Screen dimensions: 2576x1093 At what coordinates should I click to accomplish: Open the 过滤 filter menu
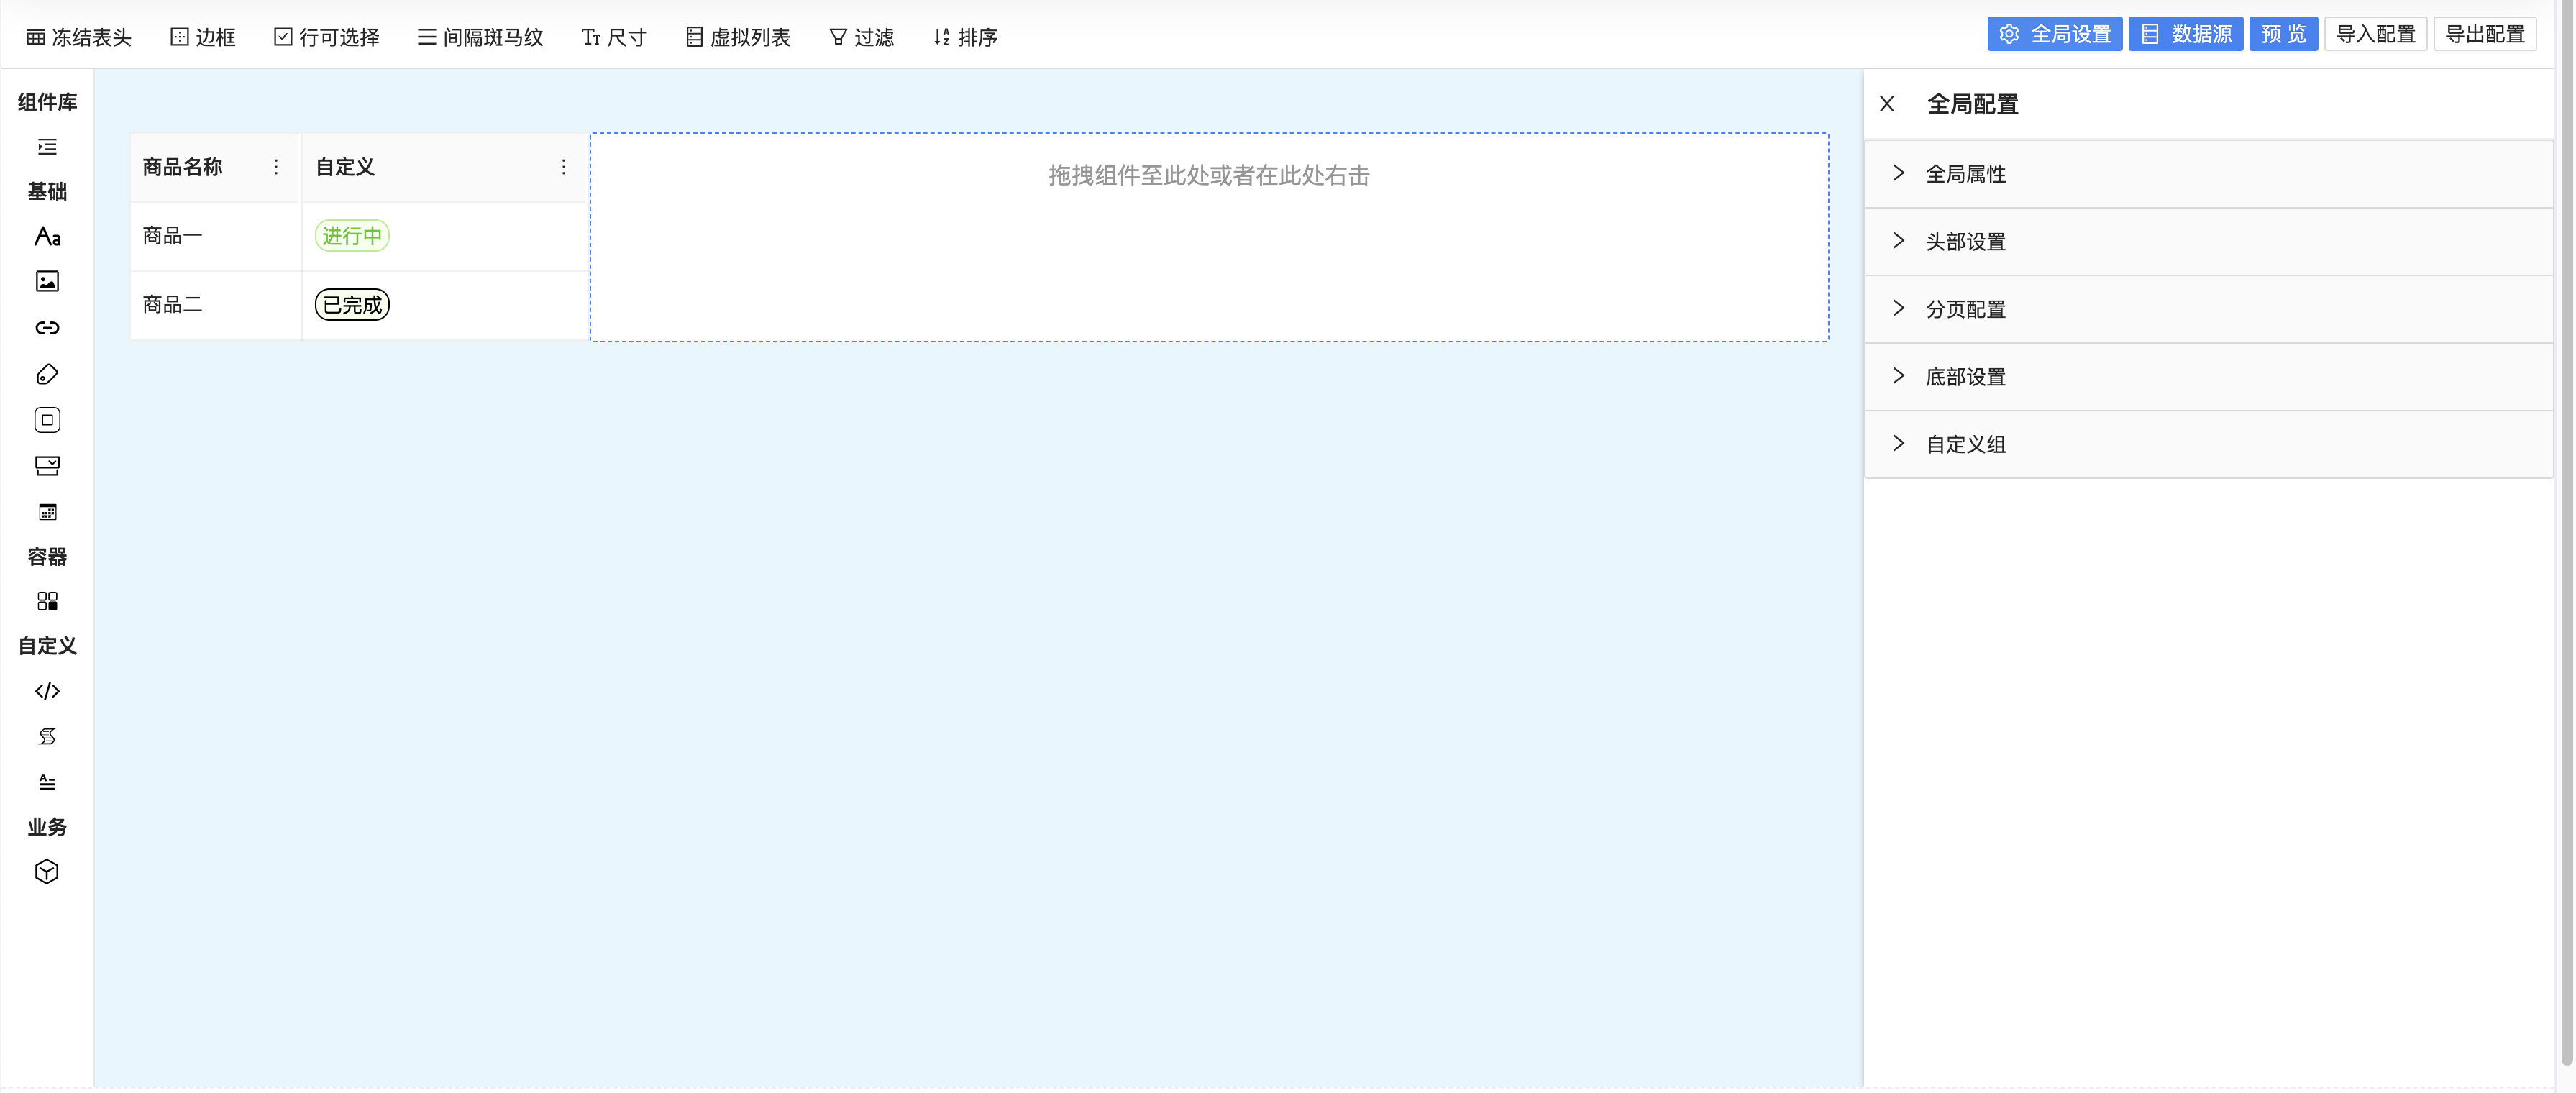pos(860,36)
